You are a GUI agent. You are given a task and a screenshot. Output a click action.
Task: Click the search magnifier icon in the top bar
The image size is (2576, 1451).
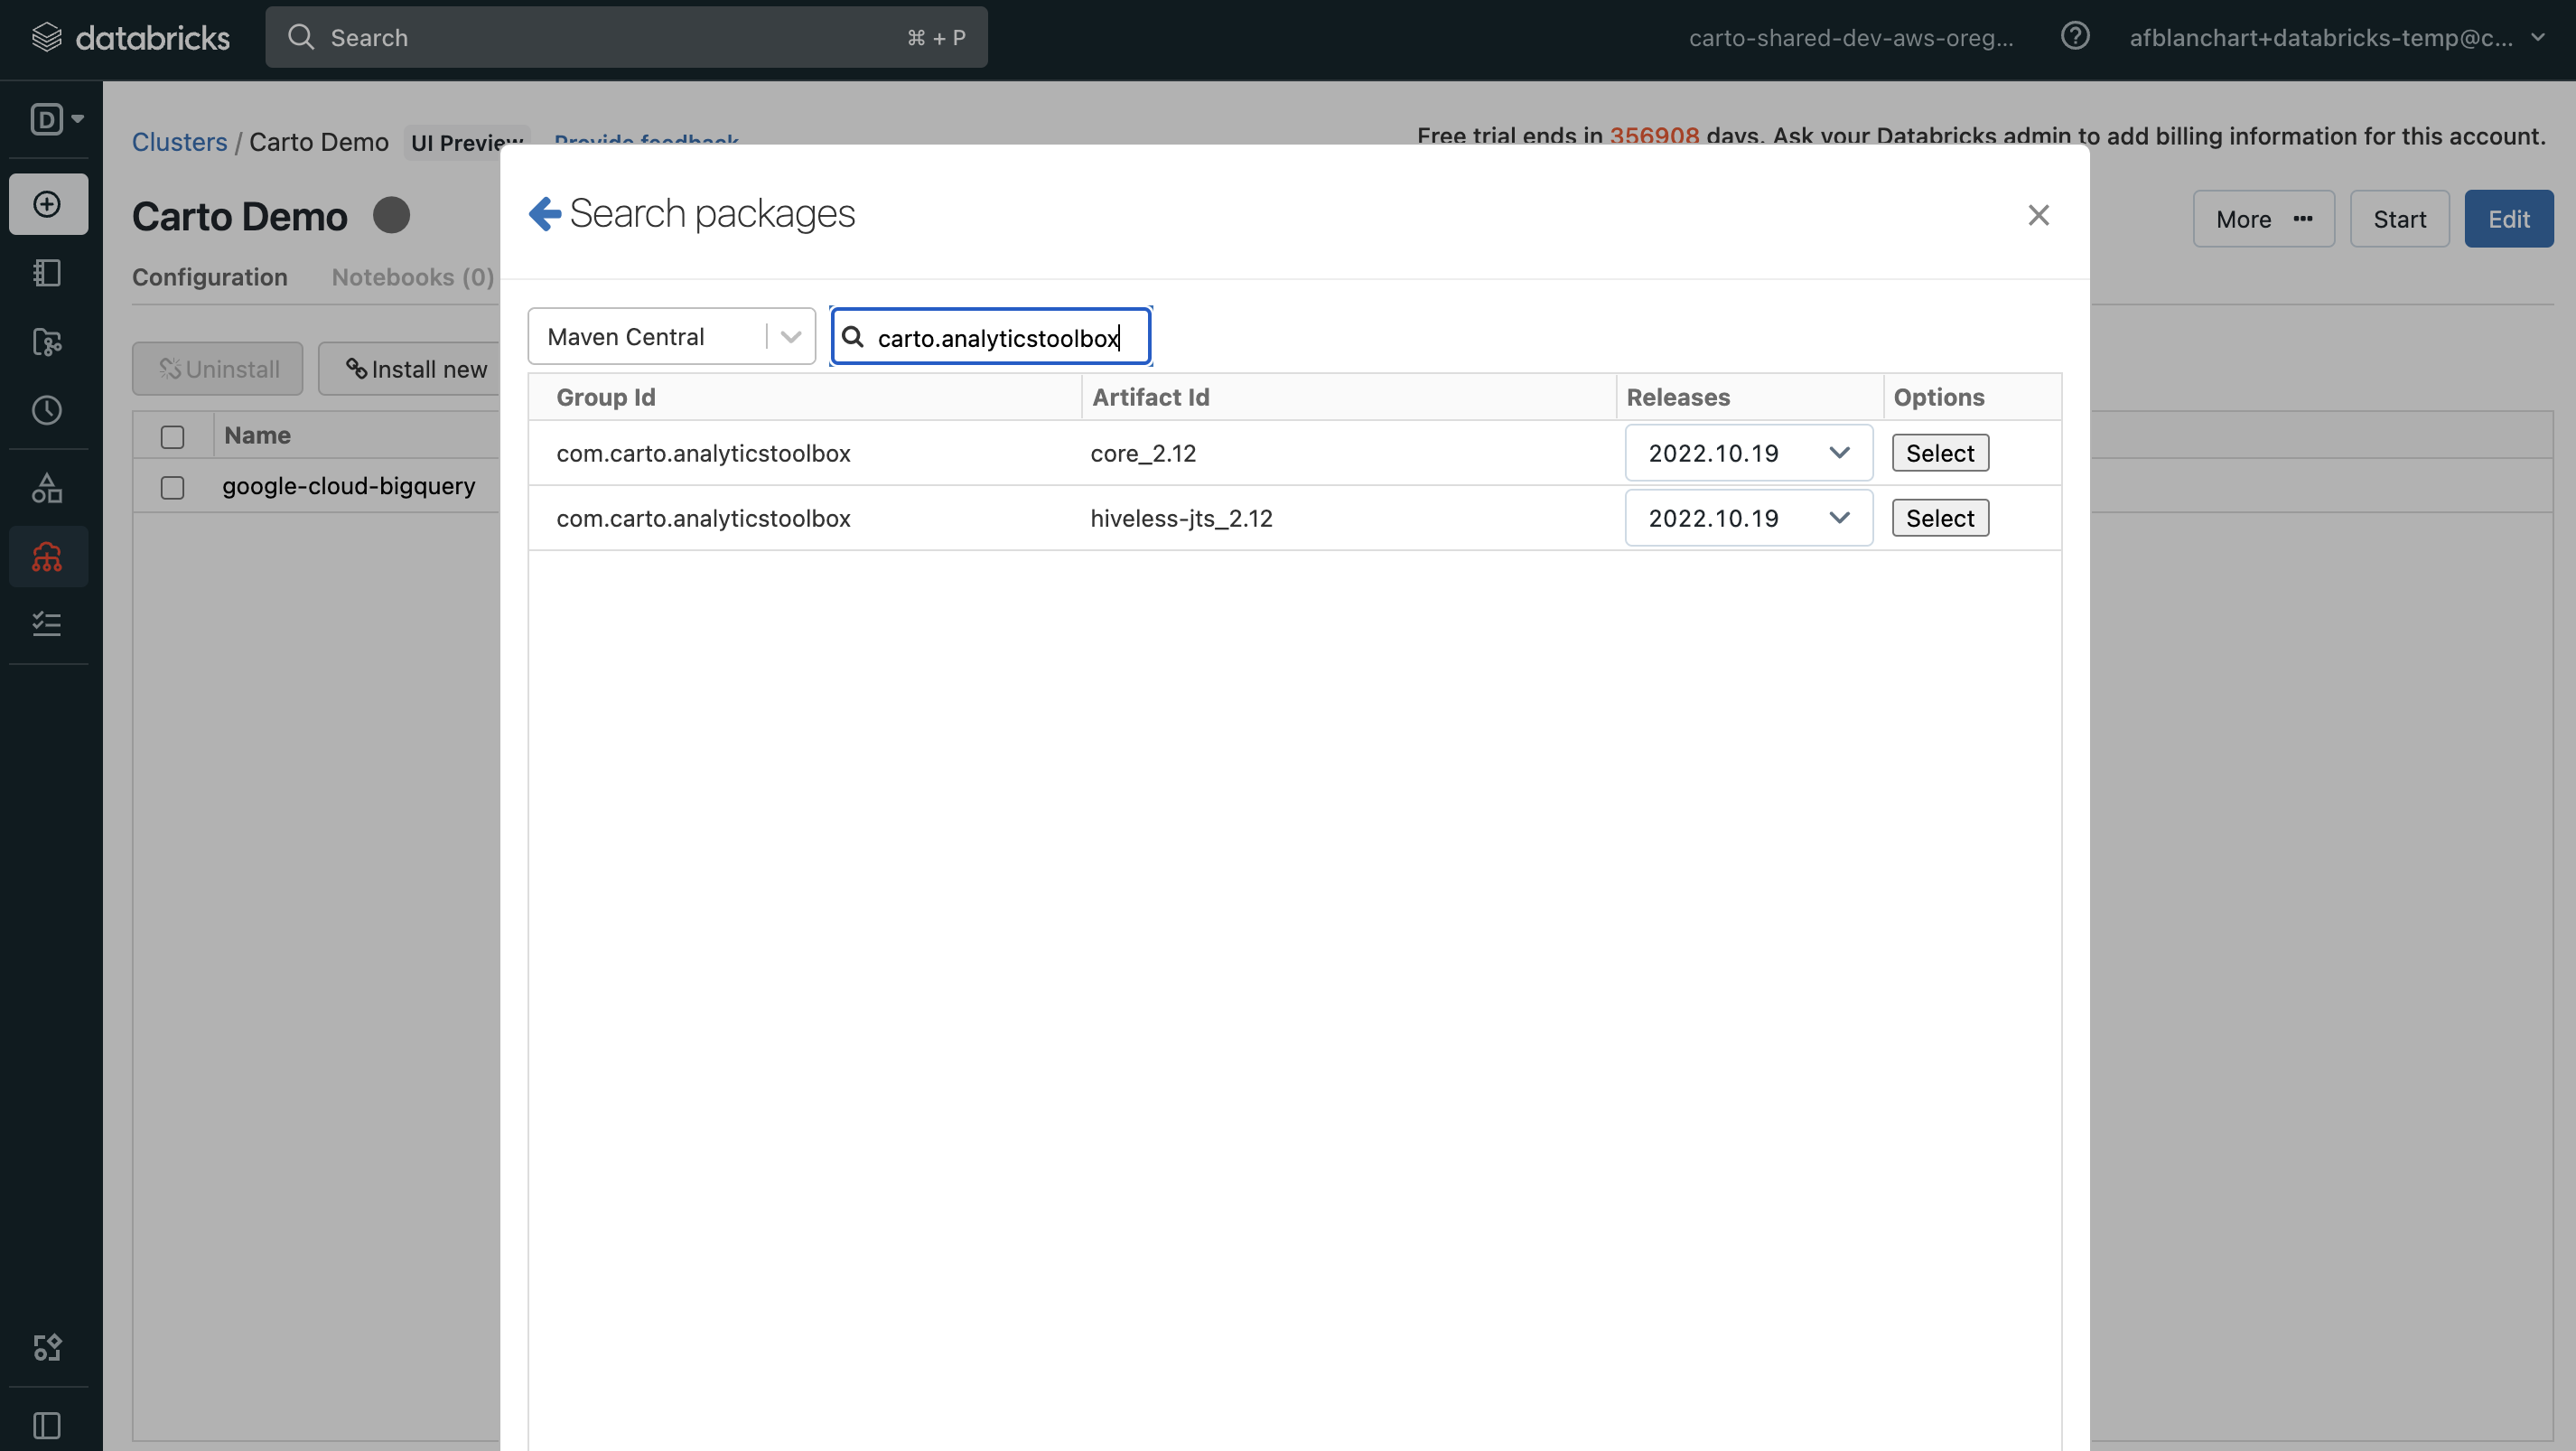point(301,38)
